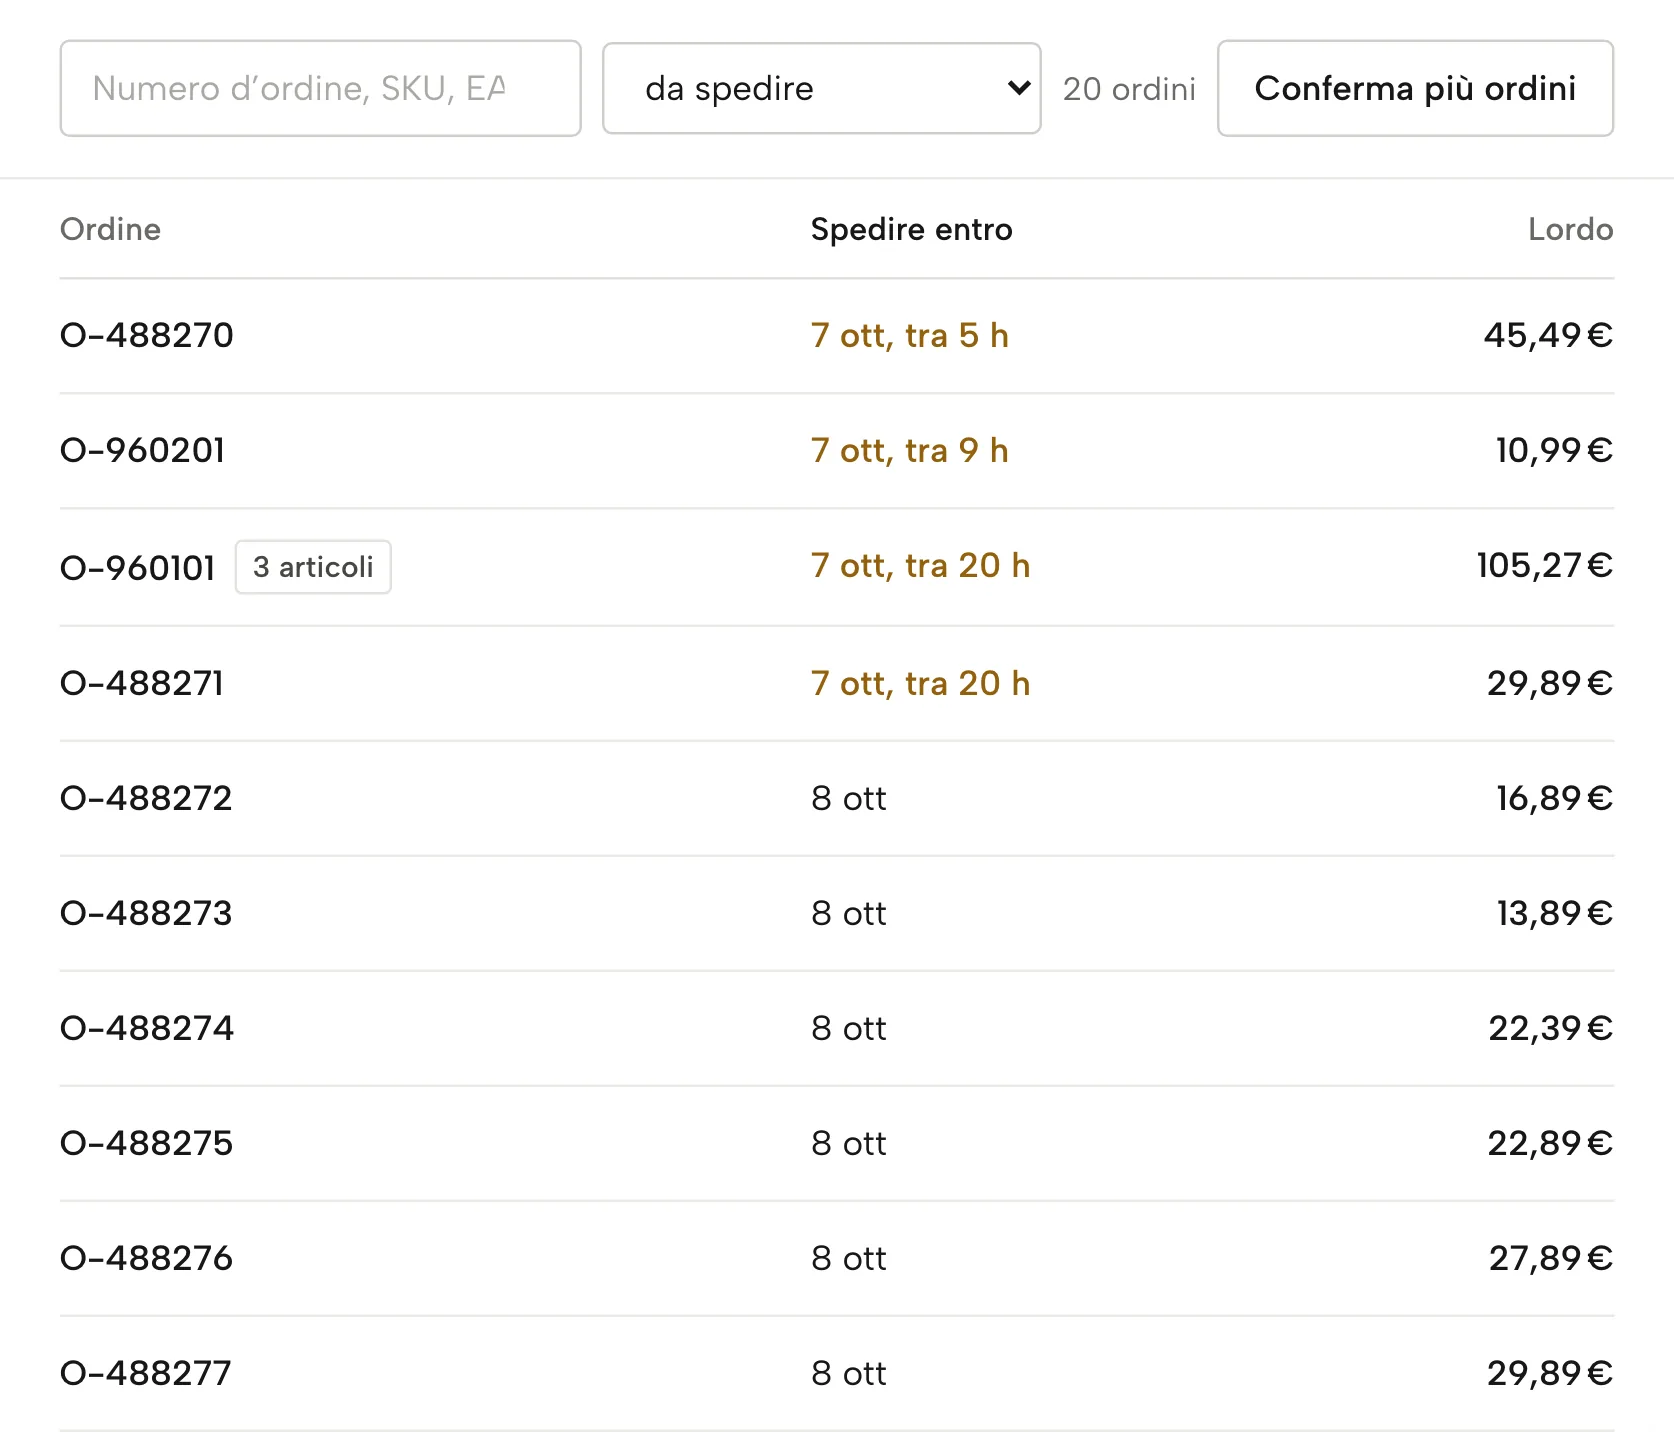Viewport: 1674px width, 1432px height.
Task: Focus the order number search field
Action: pos(320,88)
